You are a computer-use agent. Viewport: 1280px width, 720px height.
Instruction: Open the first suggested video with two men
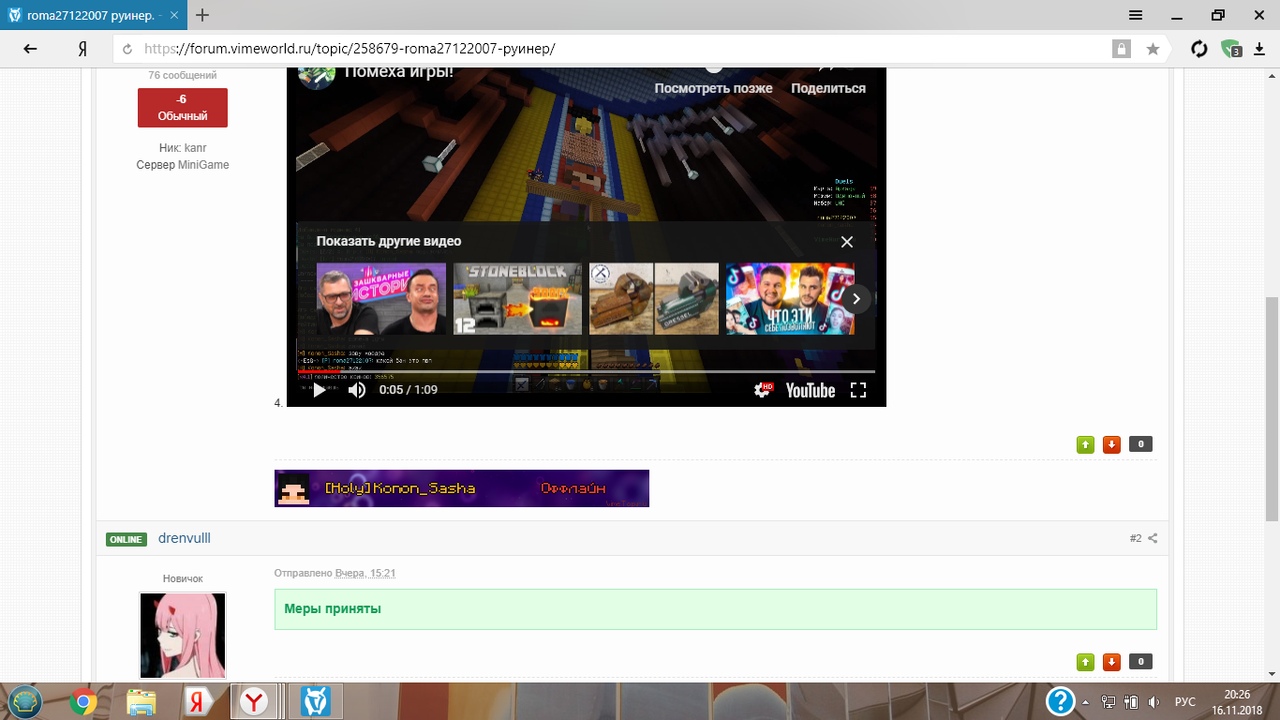click(x=381, y=298)
